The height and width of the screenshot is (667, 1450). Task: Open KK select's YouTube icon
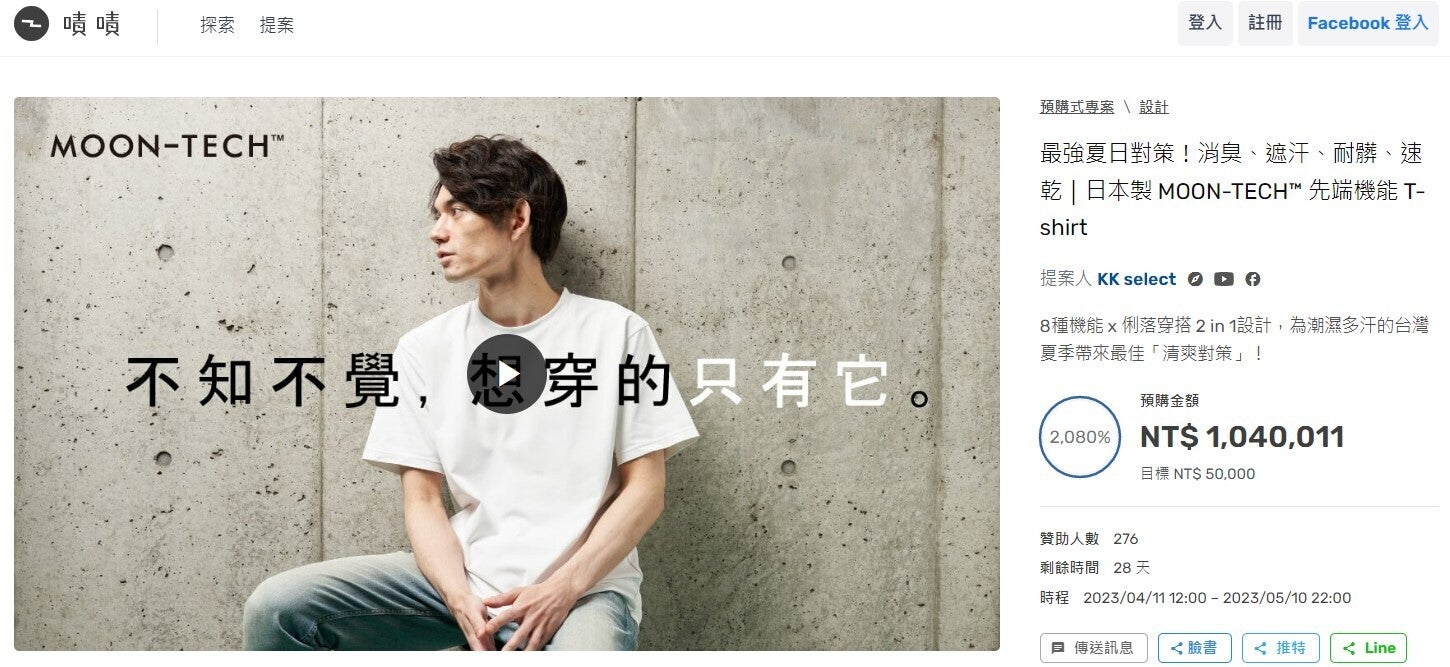(x=1224, y=279)
